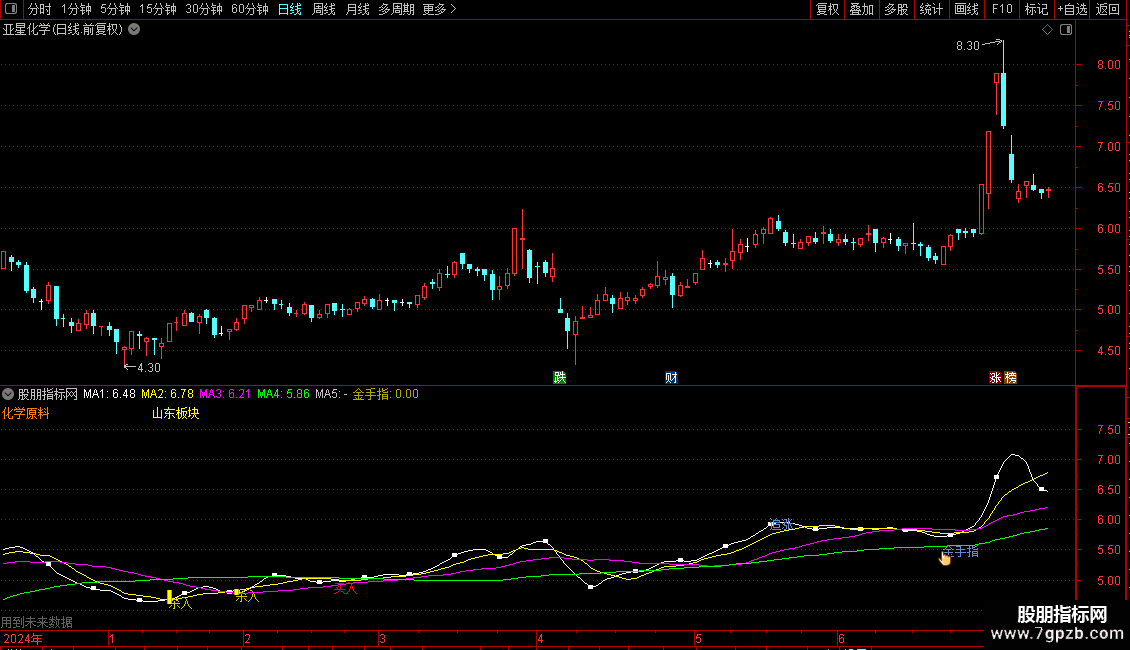The image size is (1130, 650).
Task: Expand the 更多 periods menu
Action: tap(440, 9)
